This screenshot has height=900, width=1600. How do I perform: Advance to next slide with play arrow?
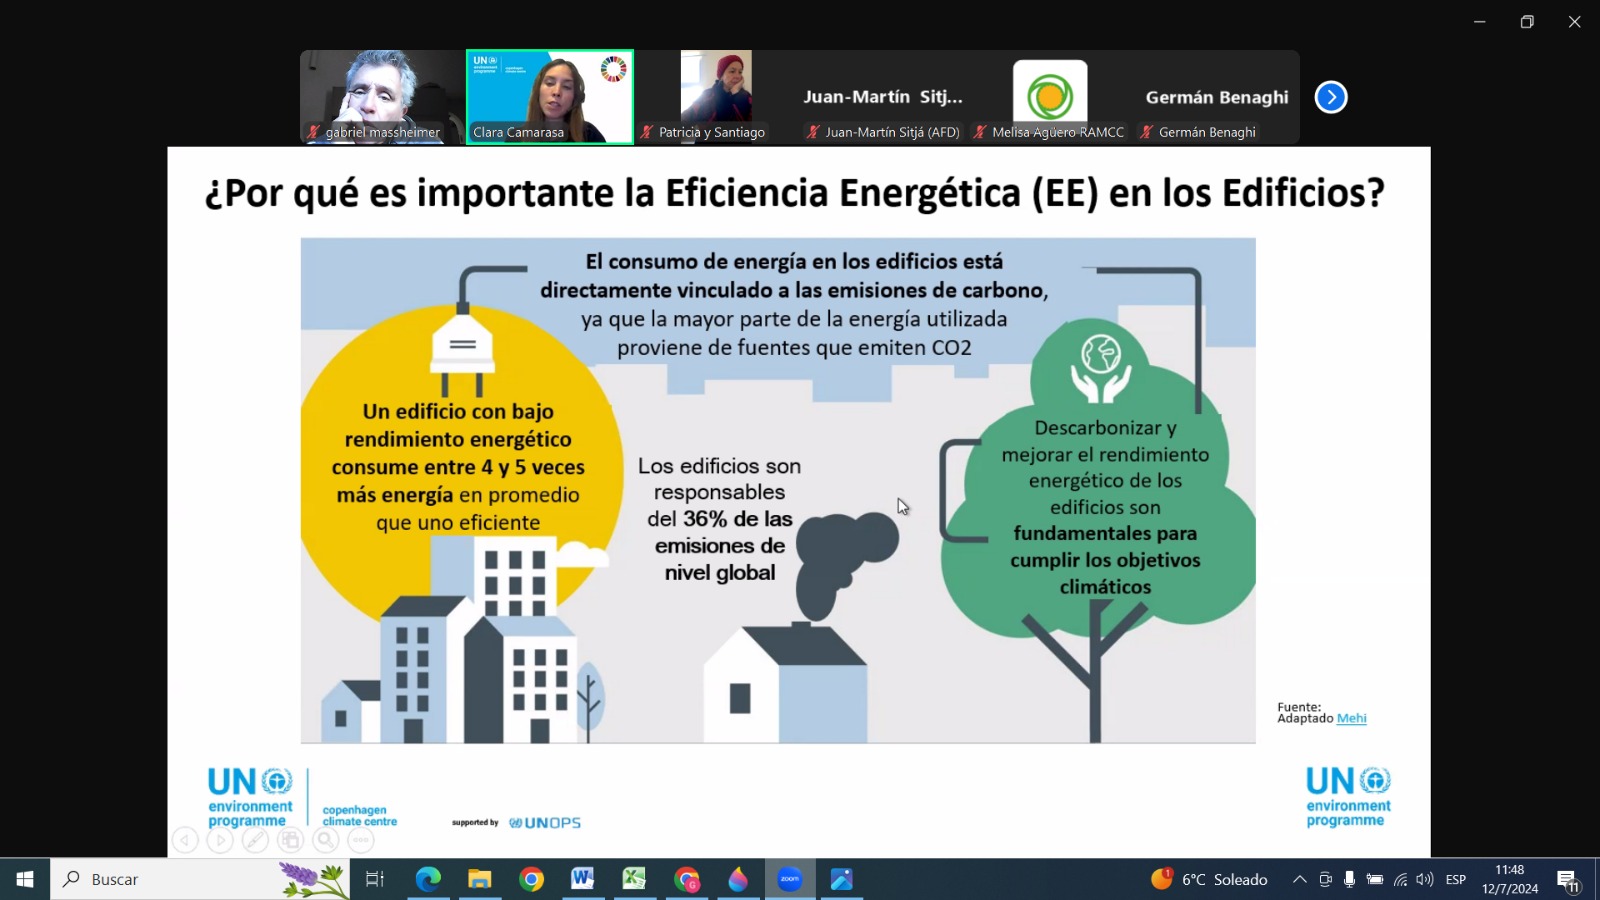[220, 840]
